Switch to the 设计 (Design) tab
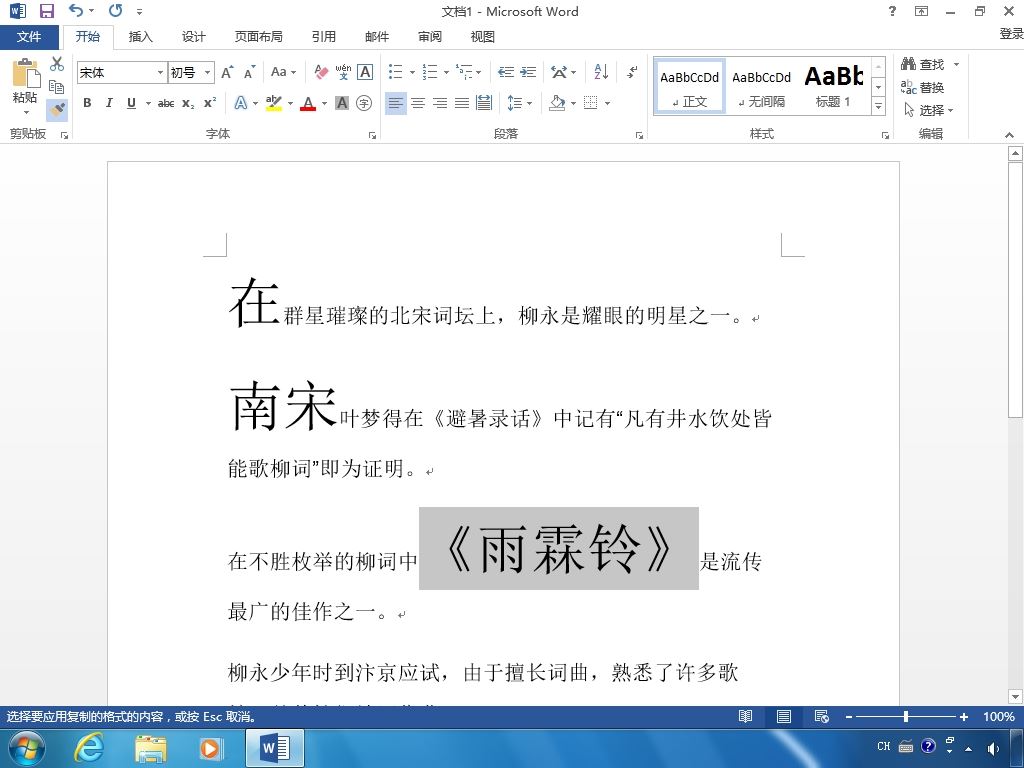The height and width of the screenshot is (768, 1024). point(193,37)
